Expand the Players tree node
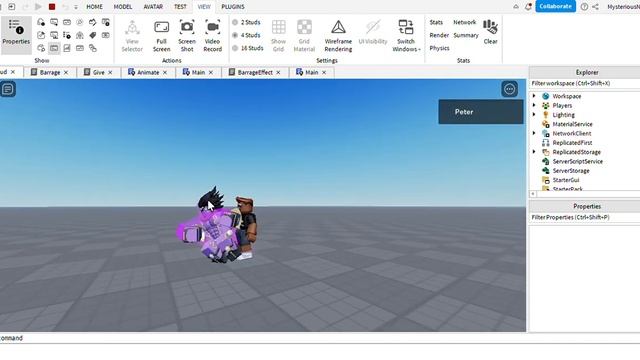Image resolution: width=640 pixels, height=360 pixels. [x=534, y=105]
